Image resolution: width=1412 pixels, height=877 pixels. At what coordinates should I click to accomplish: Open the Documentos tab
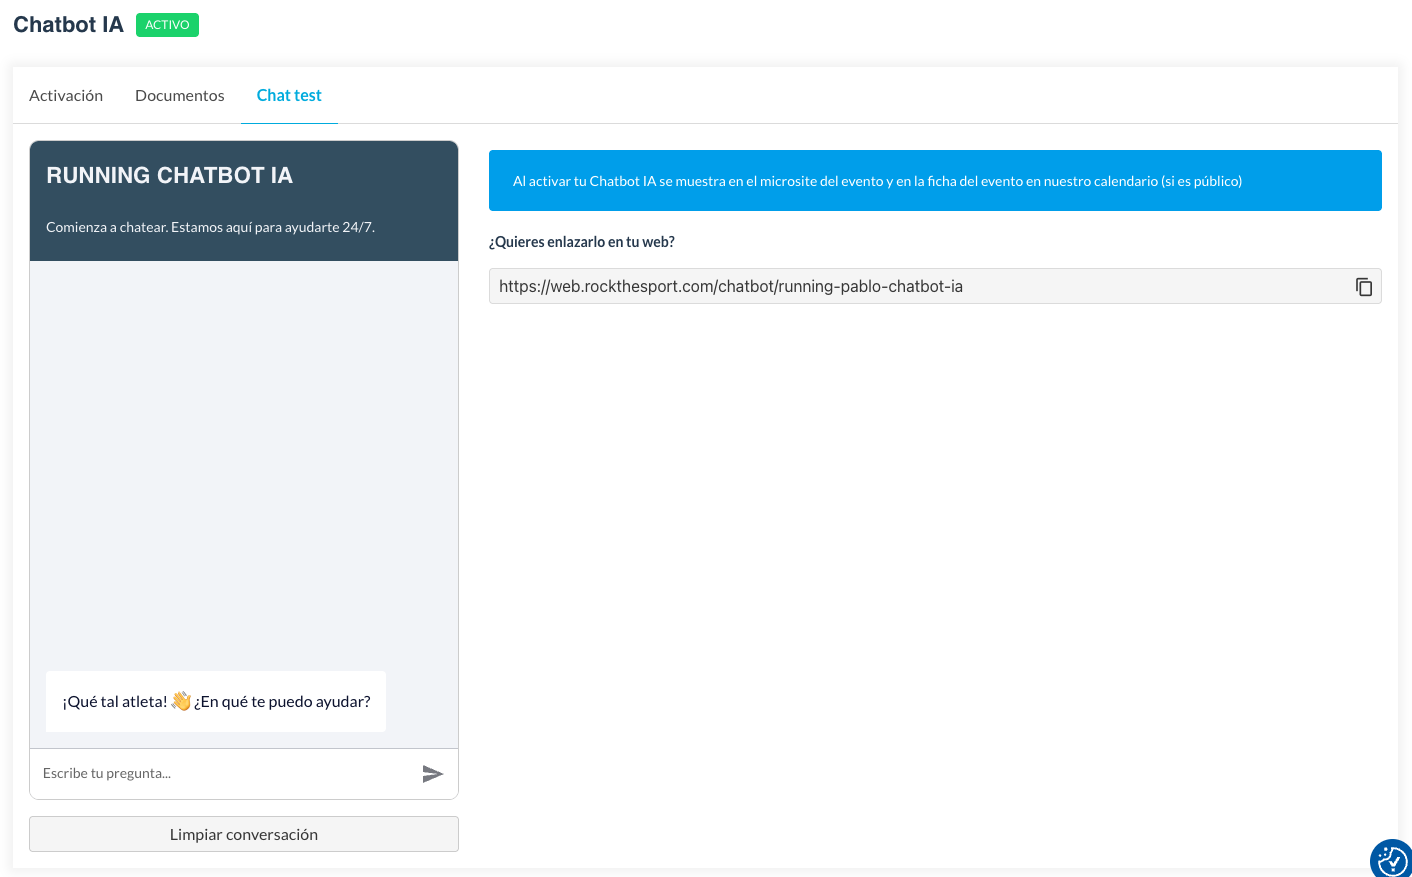[x=180, y=95]
